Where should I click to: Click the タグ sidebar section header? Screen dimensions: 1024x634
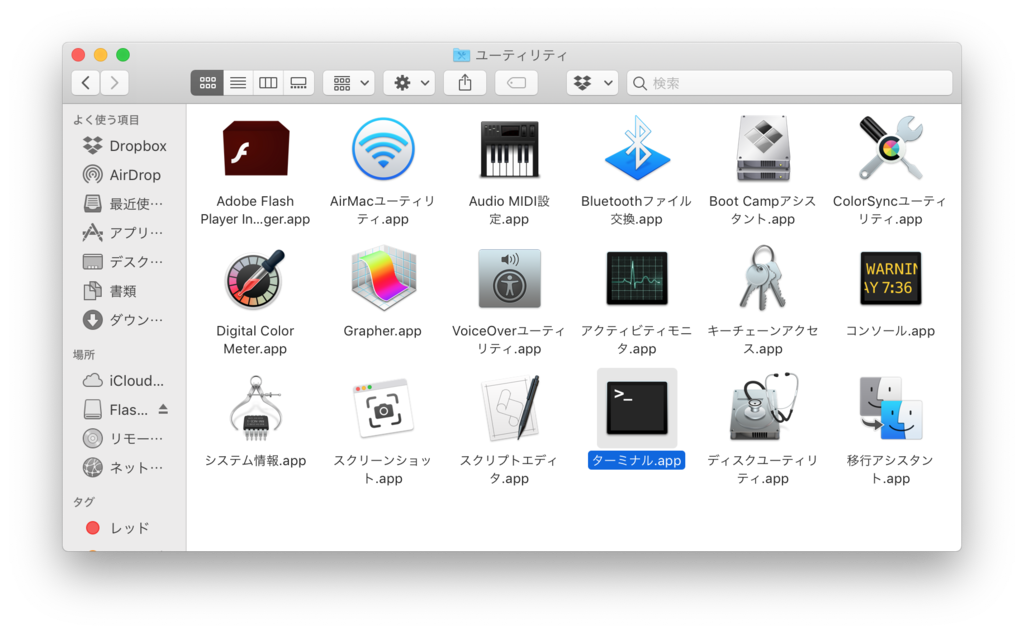tap(84, 501)
